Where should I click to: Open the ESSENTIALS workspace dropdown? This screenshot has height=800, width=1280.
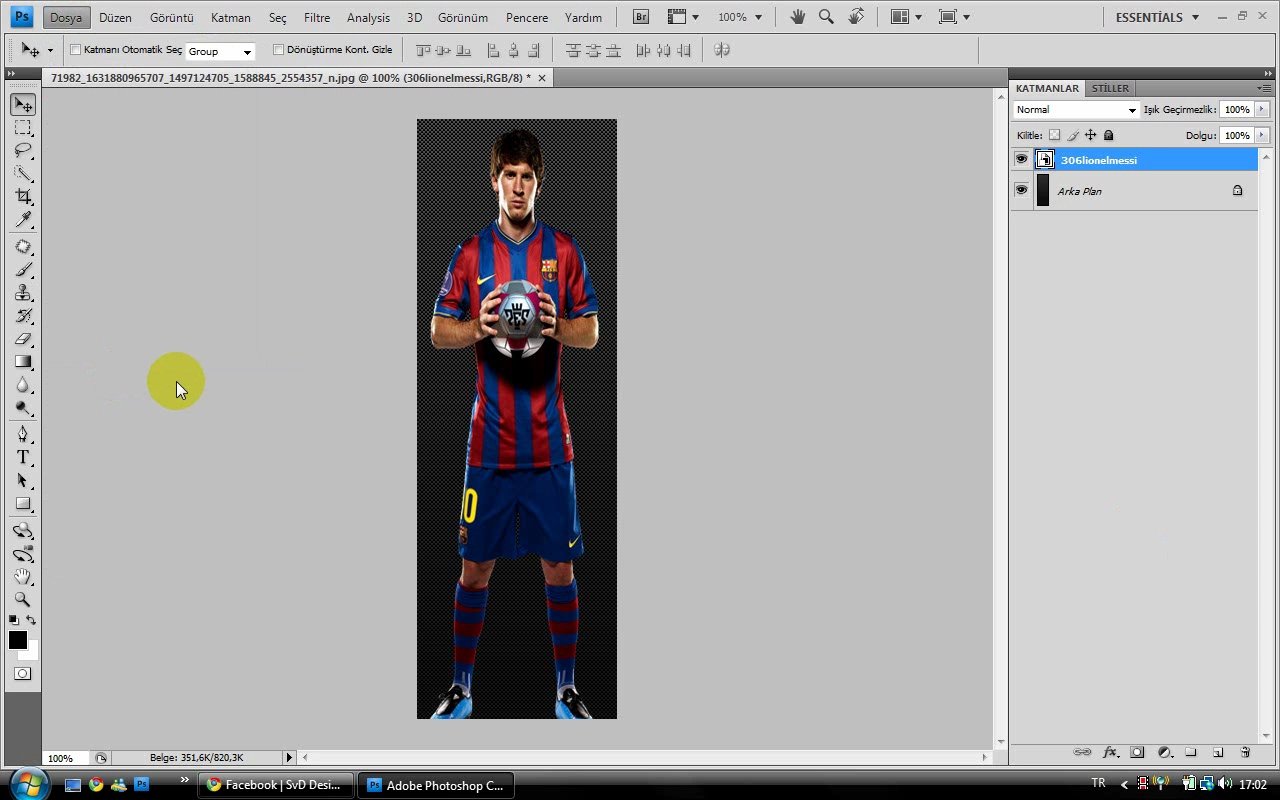point(1158,17)
